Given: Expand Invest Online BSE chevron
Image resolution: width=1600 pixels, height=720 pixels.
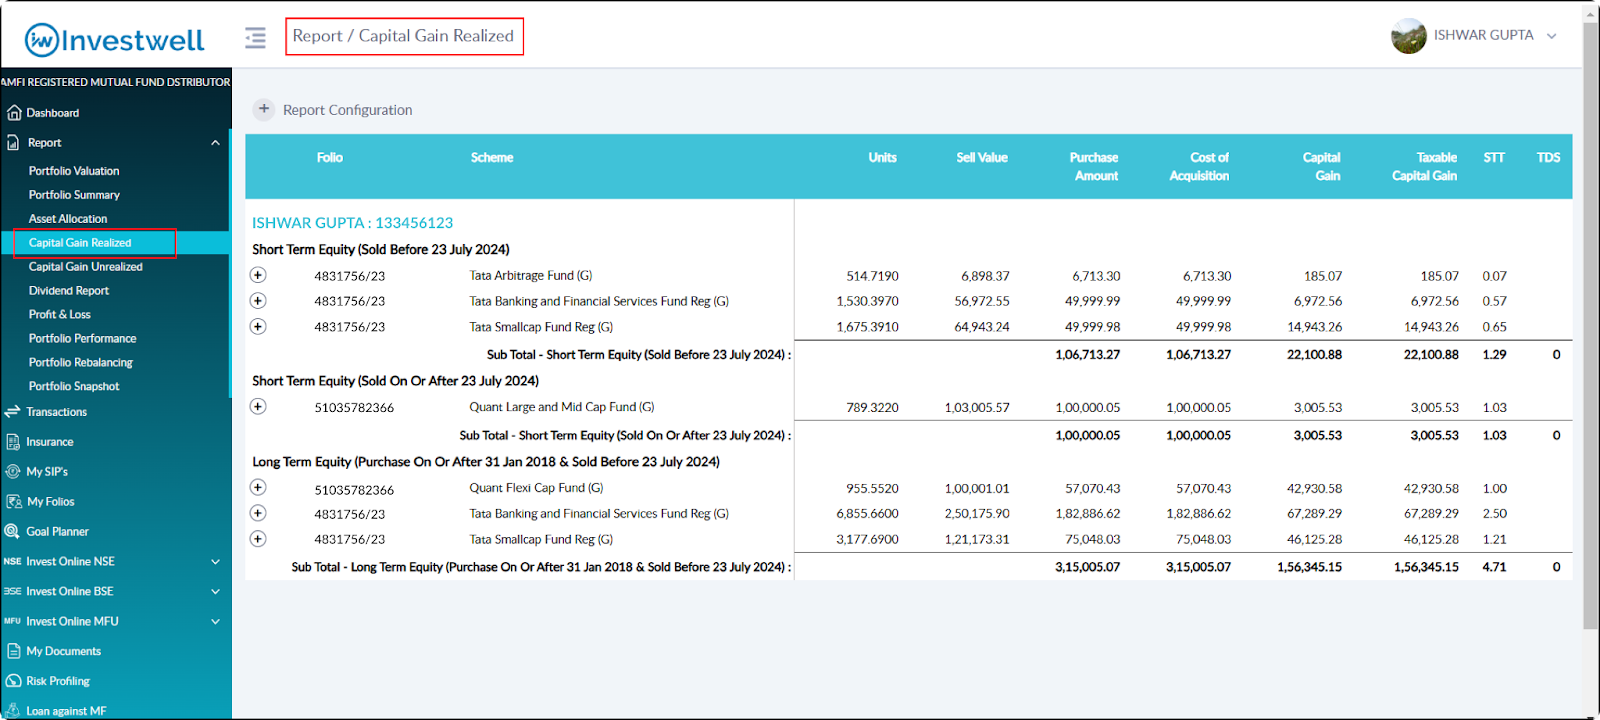Looking at the screenshot, I should pos(215,592).
